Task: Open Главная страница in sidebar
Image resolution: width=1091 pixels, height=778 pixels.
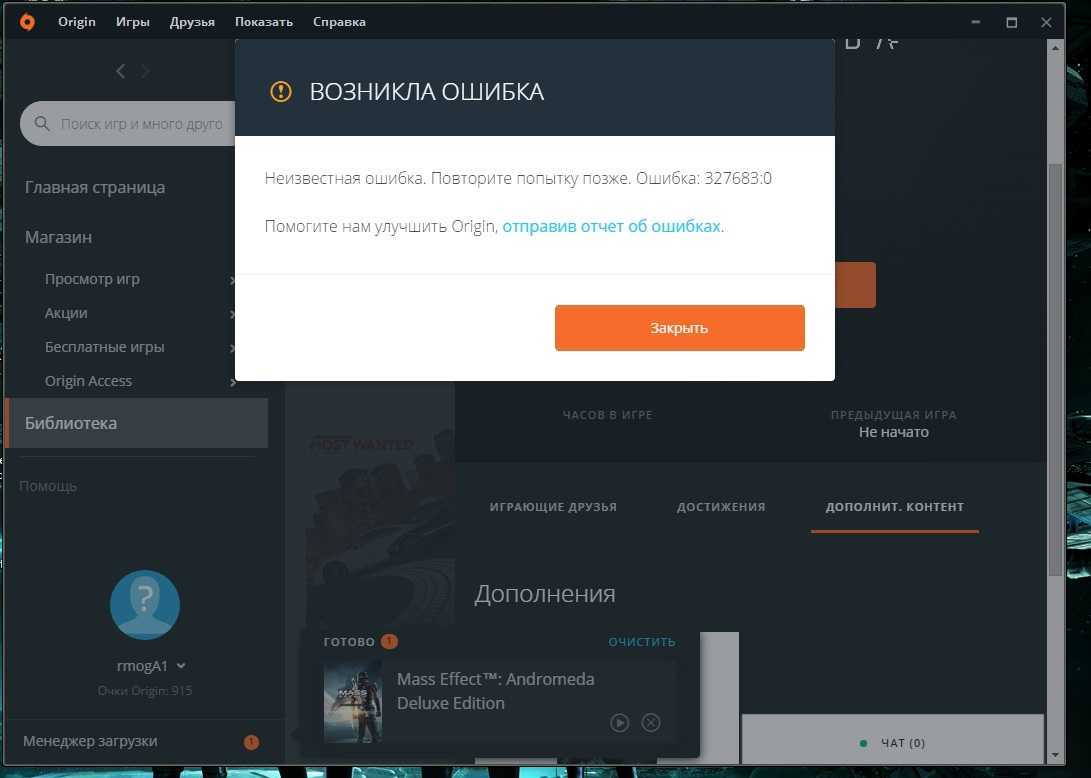Action: (95, 187)
